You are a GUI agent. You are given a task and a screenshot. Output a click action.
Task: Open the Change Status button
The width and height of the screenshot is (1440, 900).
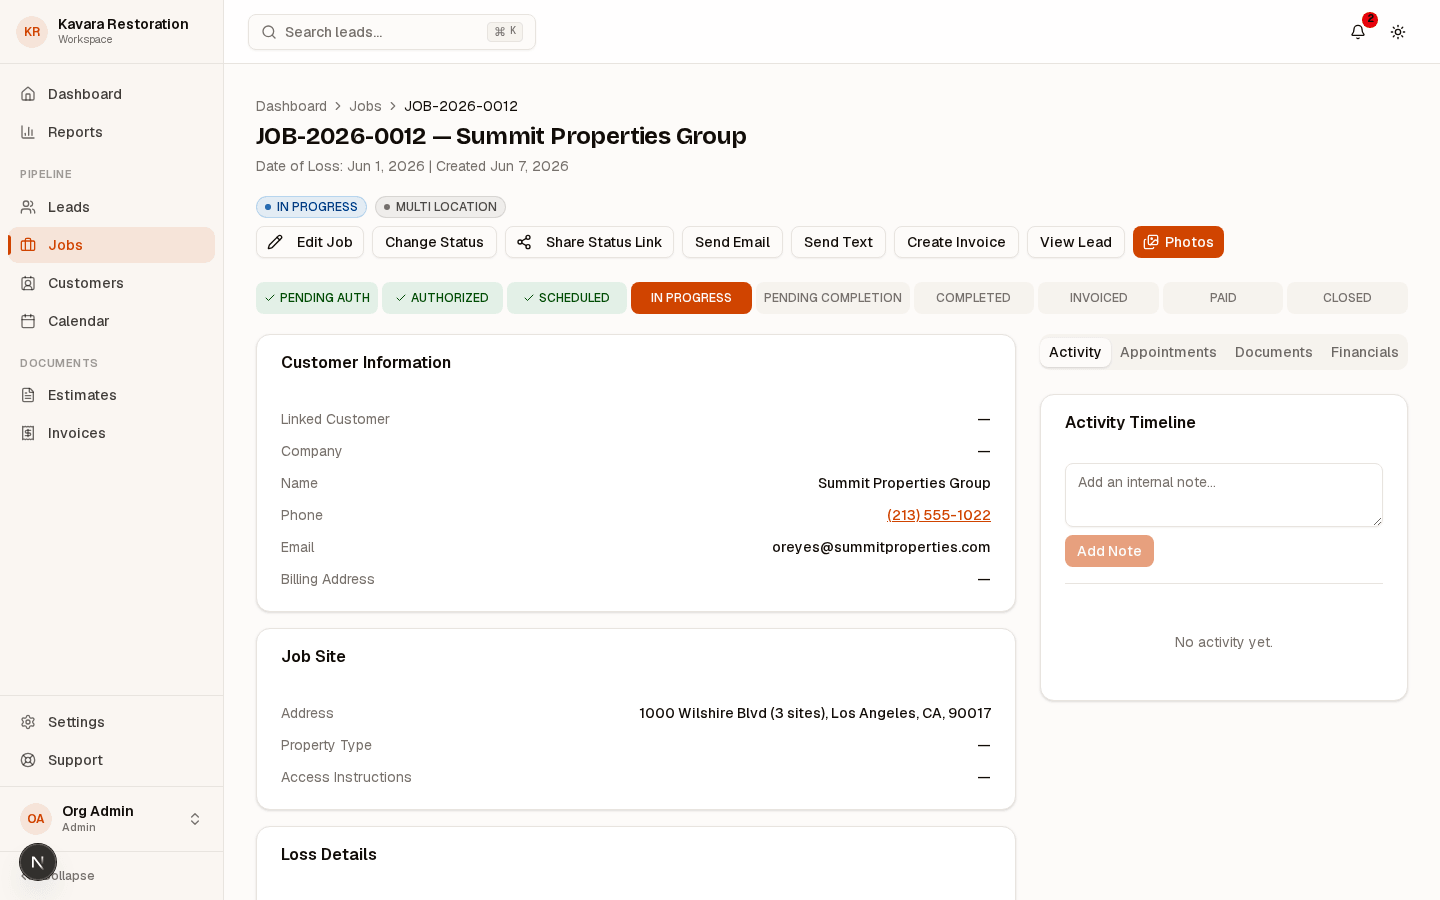click(434, 242)
